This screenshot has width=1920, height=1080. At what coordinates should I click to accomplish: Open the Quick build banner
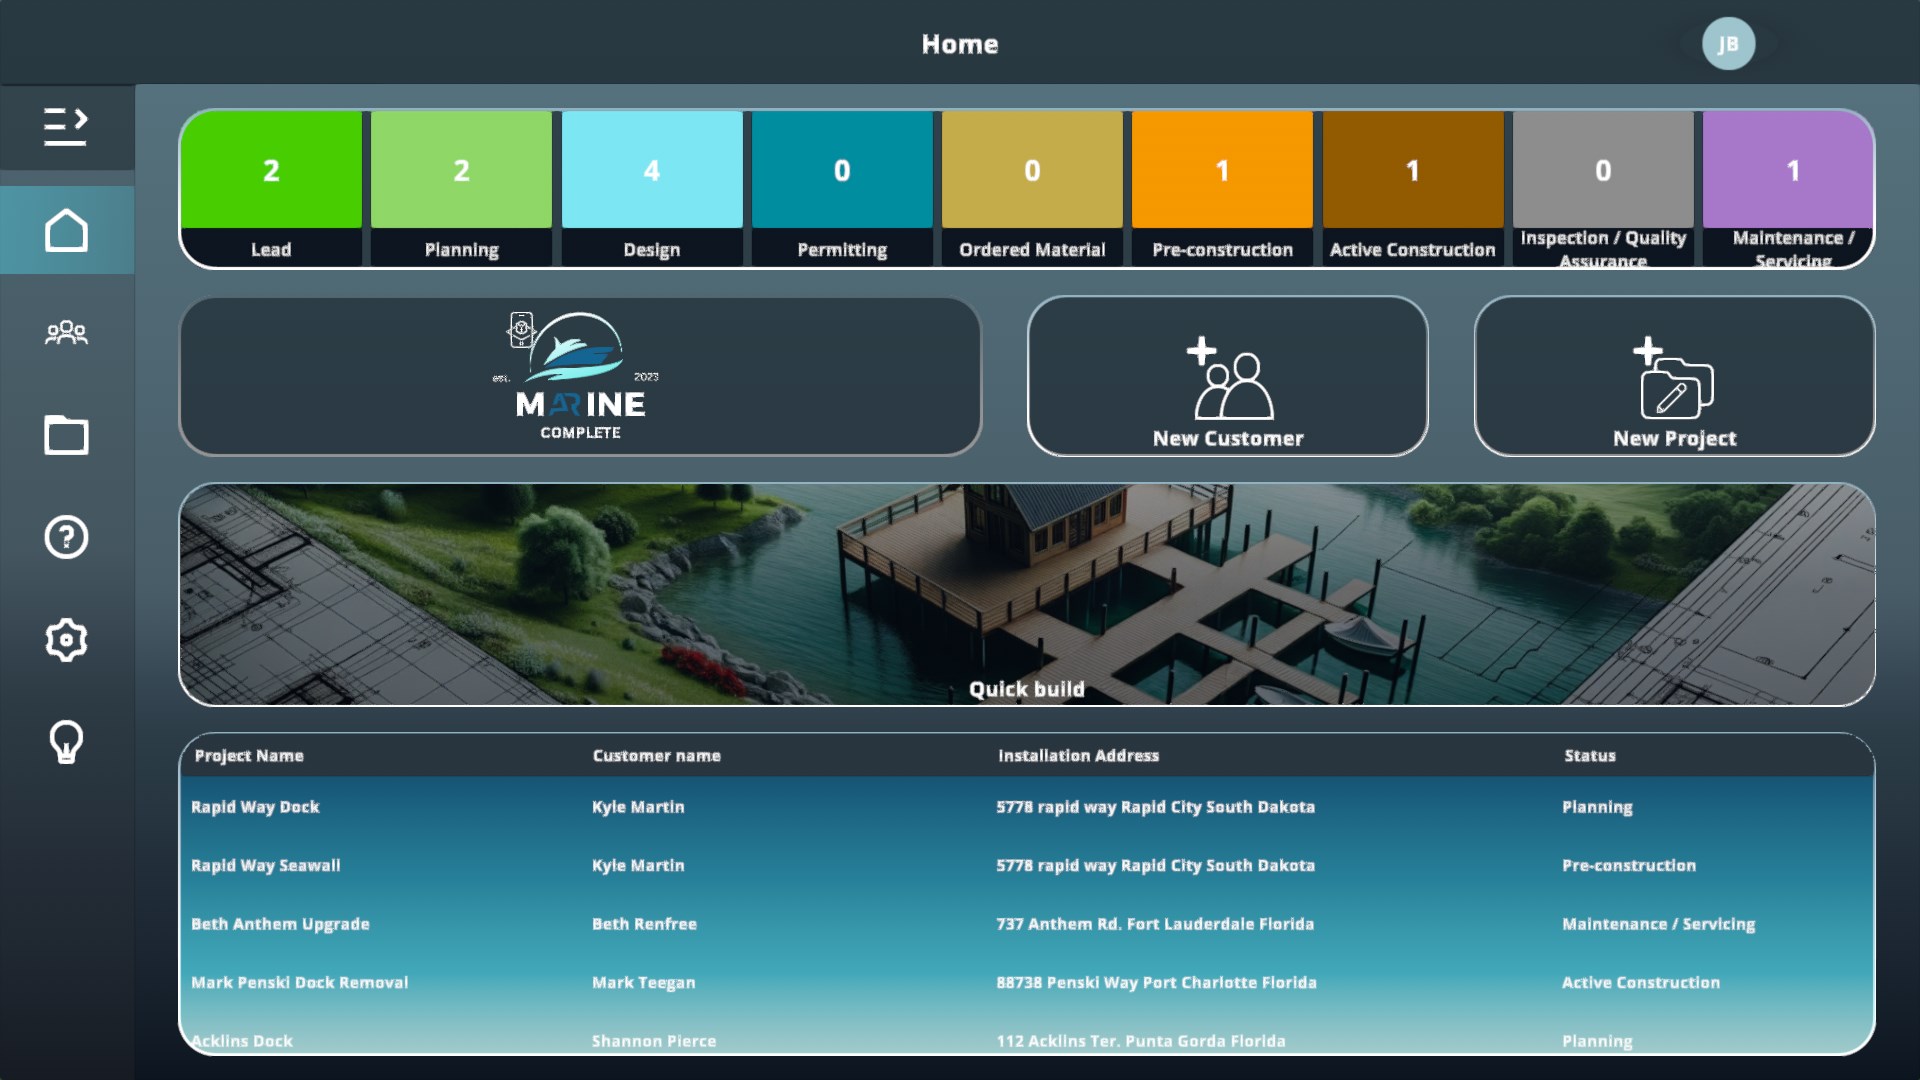click(x=1026, y=596)
